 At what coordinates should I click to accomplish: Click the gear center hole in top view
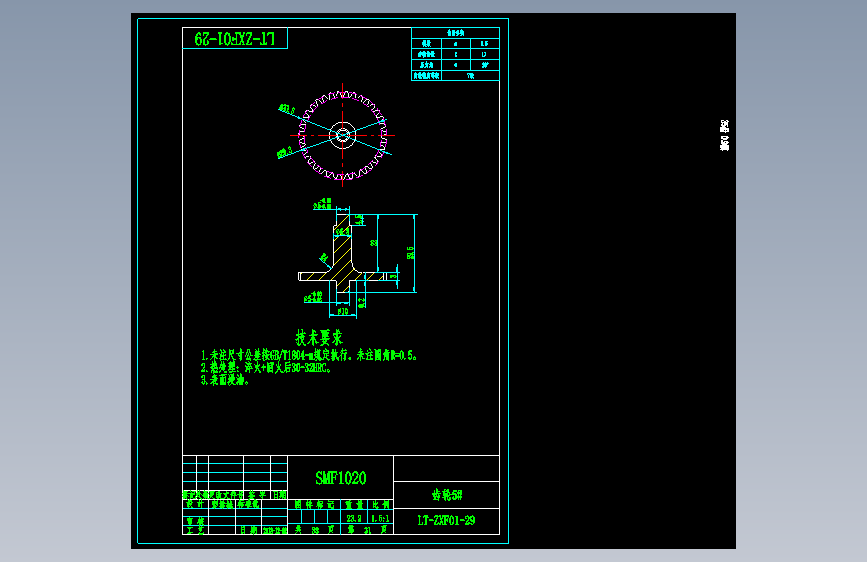342,135
